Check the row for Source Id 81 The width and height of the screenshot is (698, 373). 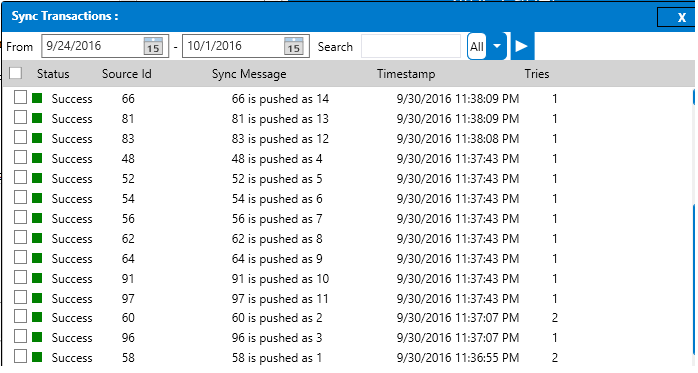pyautogui.click(x=20, y=117)
